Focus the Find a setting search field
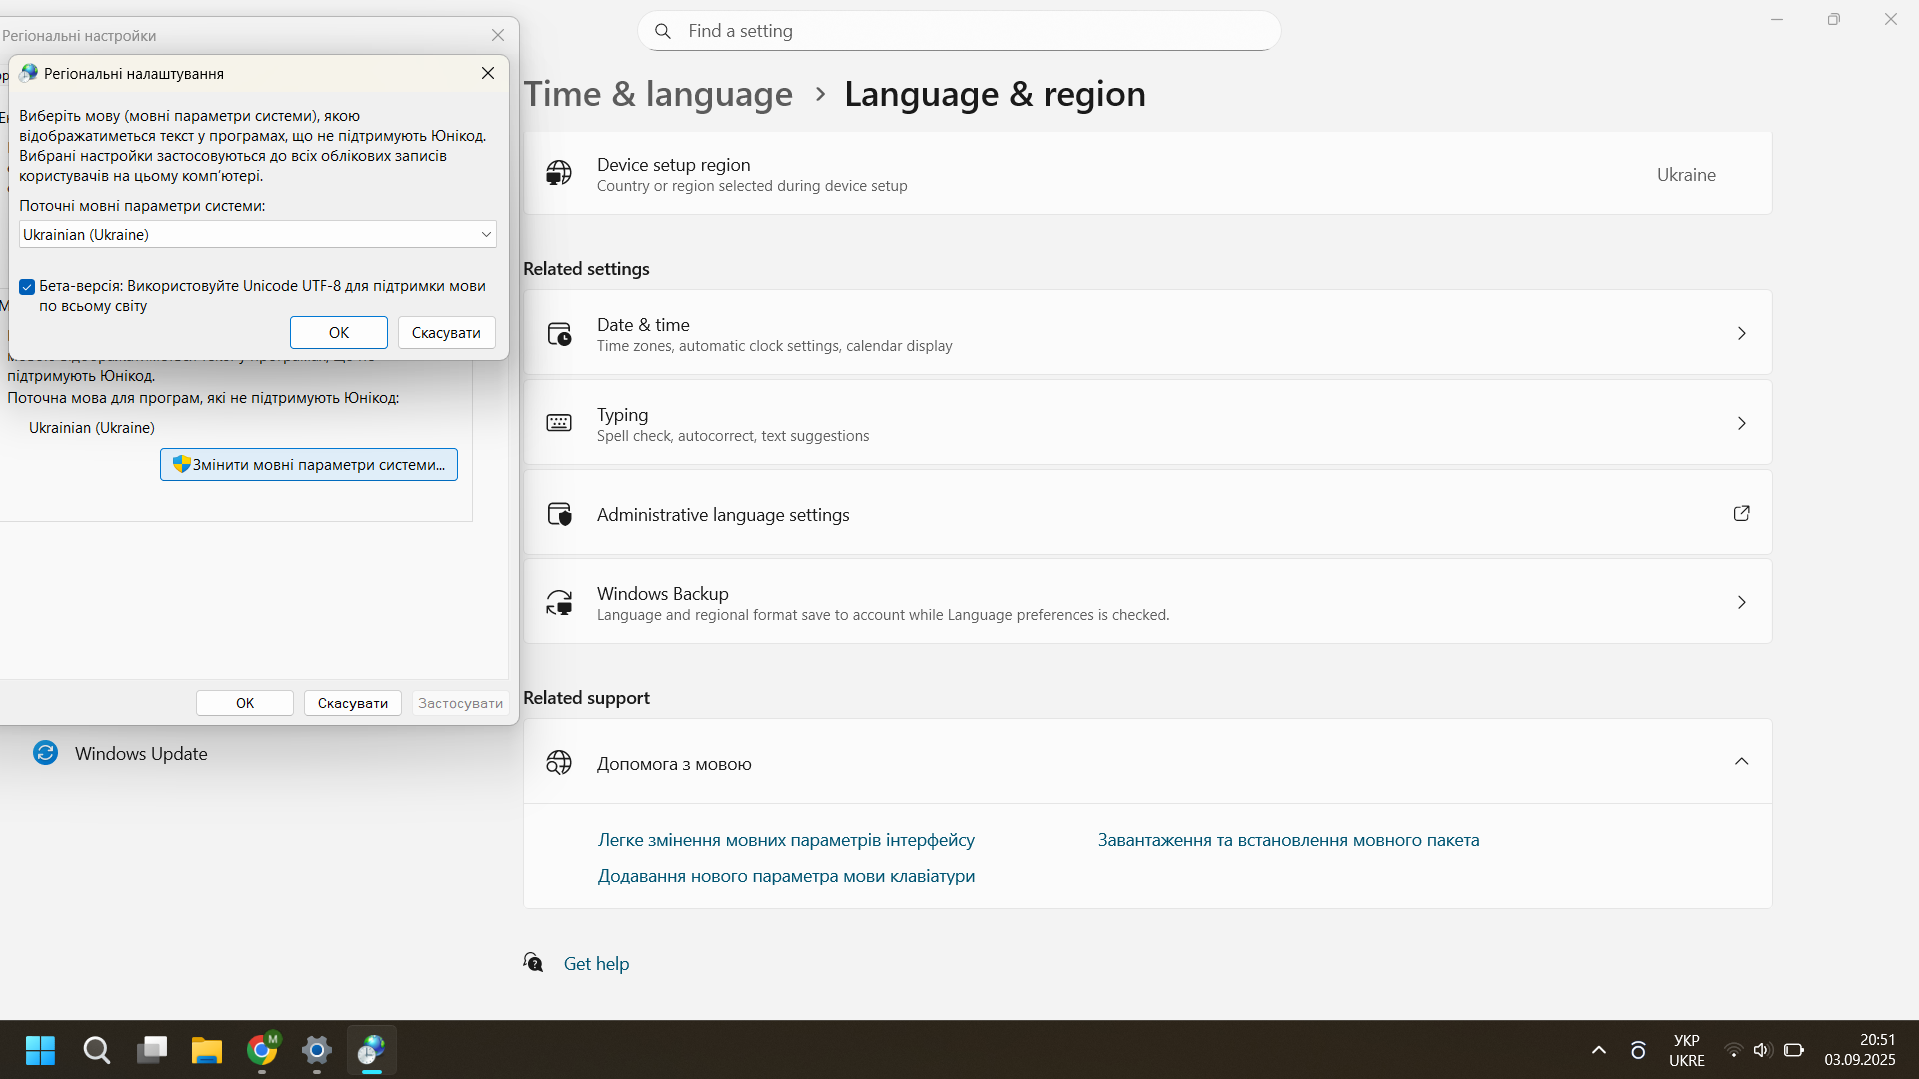The width and height of the screenshot is (1919, 1079). [x=959, y=31]
